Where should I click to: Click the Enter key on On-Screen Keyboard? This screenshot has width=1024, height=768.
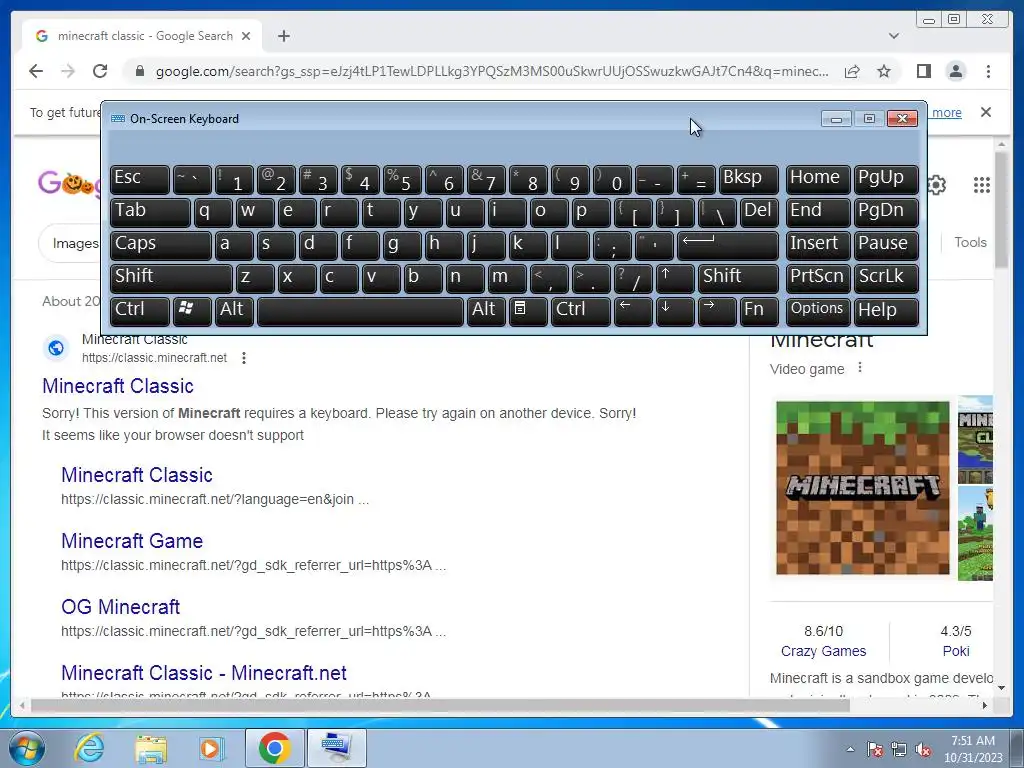(x=728, y=245)
